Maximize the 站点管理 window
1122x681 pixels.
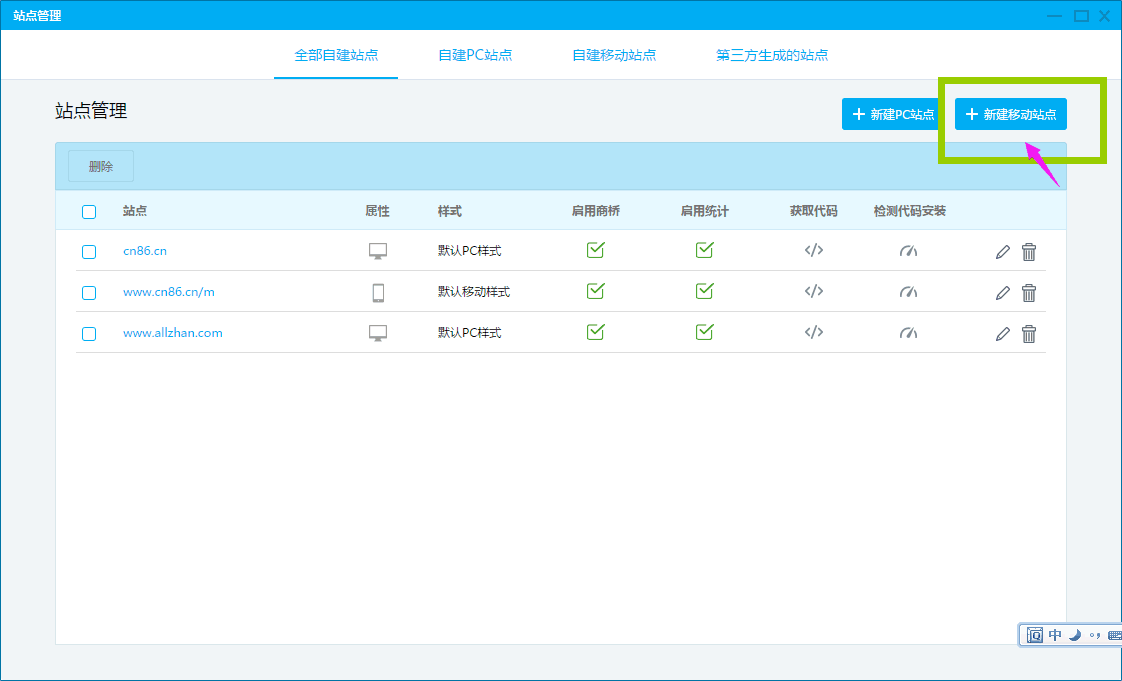[x=1082, y=16]
